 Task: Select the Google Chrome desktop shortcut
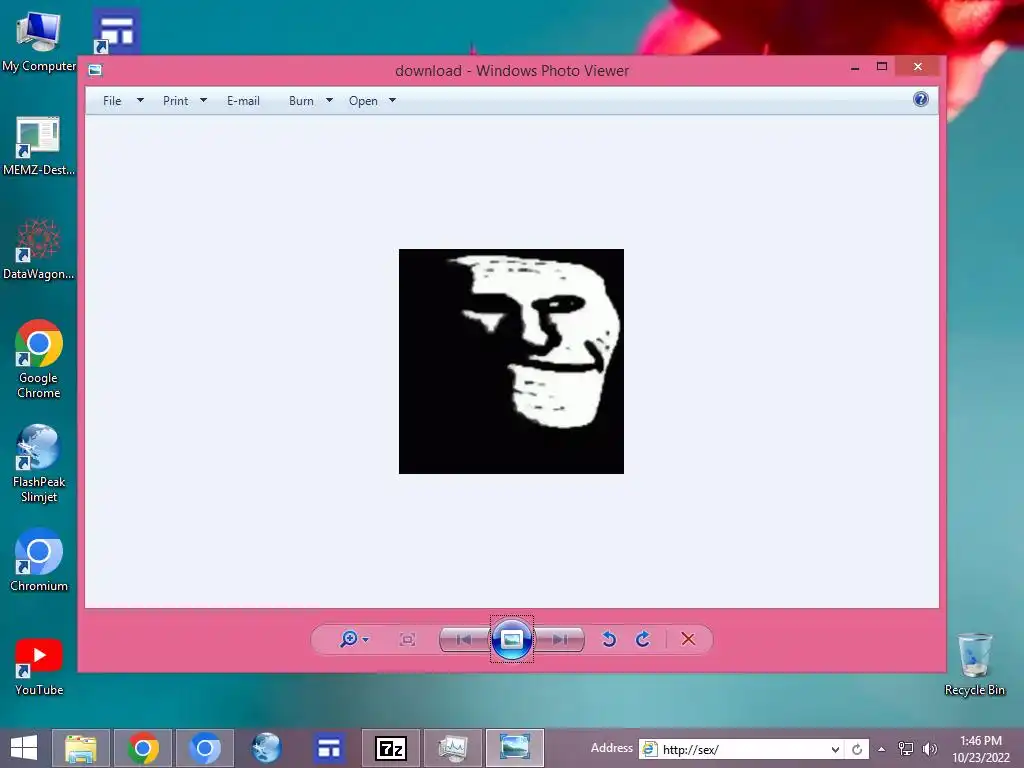39,359
